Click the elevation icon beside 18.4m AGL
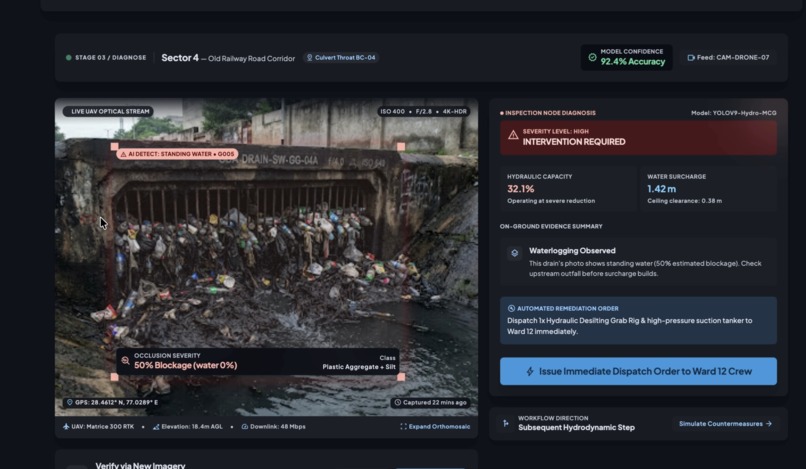 point(156,426)
